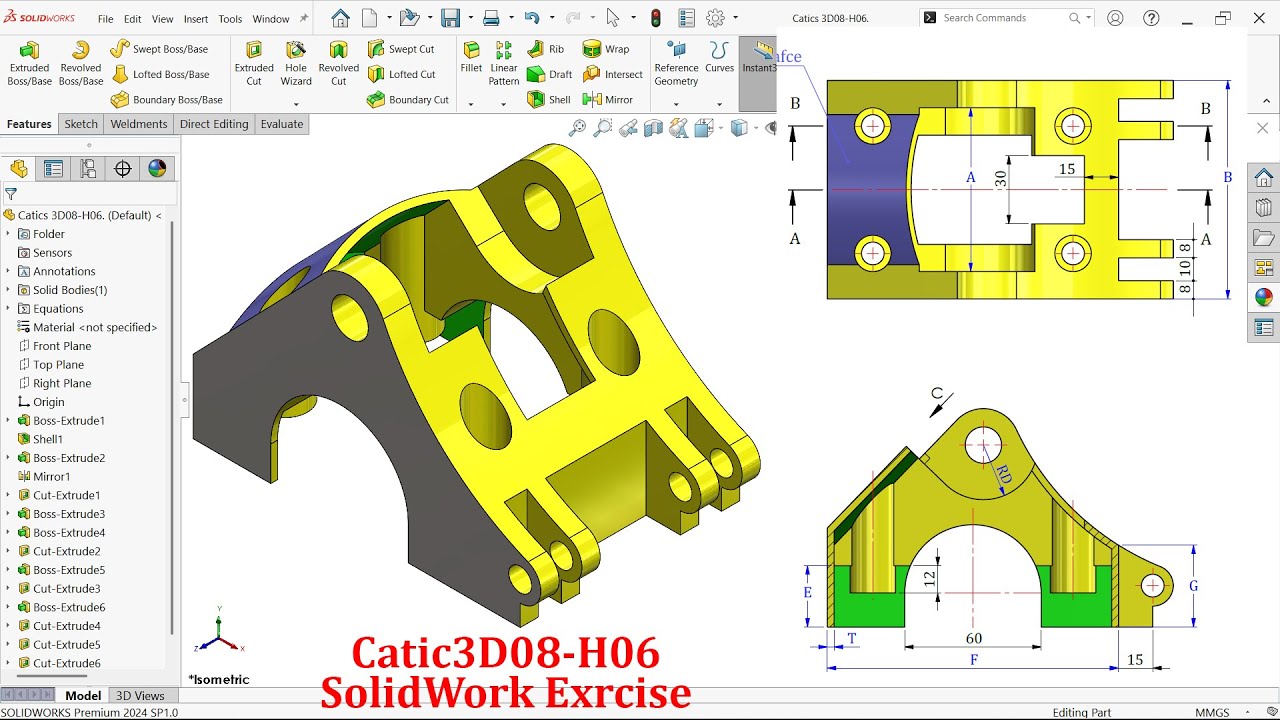The width and height of the screenshot is (1280, 720).
Task: Open the File menu
Action: coord(105,19)
